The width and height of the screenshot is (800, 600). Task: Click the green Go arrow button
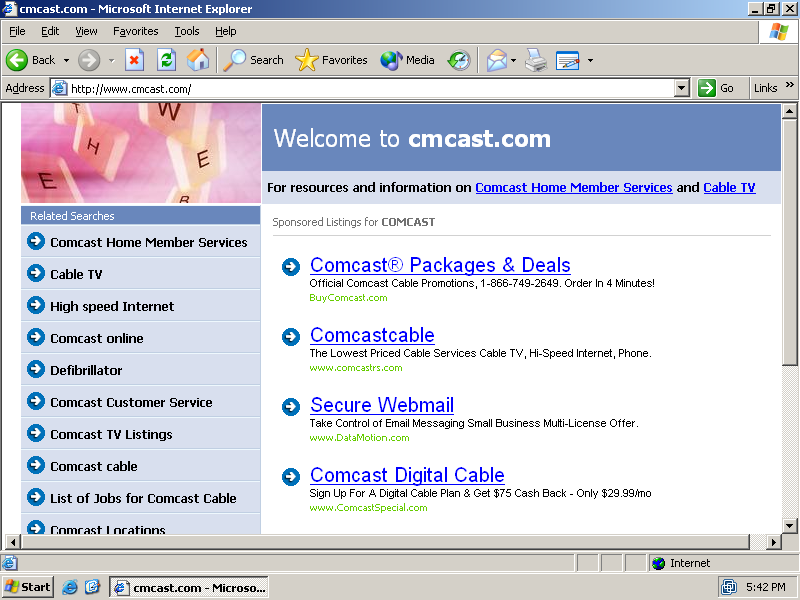707,88
